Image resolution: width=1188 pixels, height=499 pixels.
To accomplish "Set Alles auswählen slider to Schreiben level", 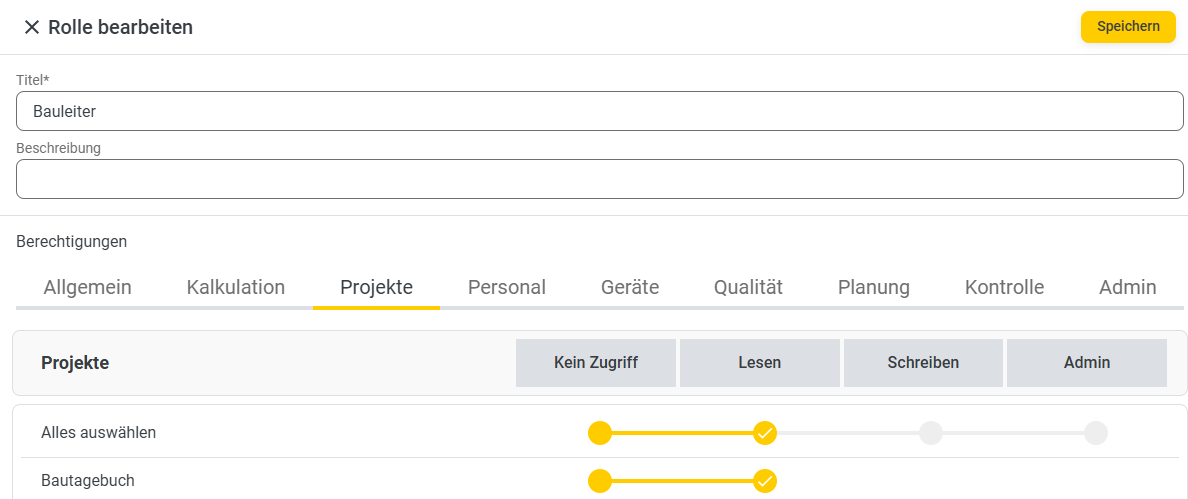I will pyautogui.click(x=930, y=433).
